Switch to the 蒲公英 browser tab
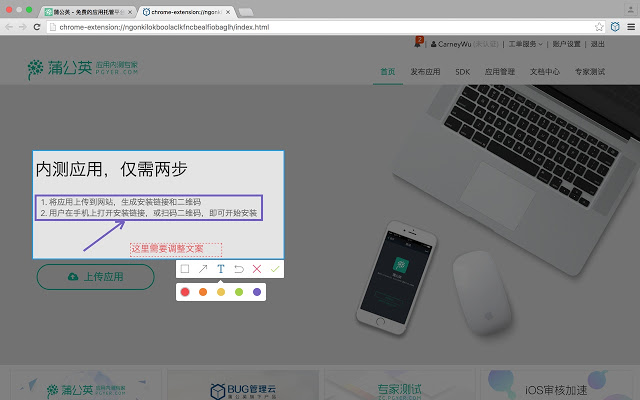Image resolution: width=640 pixels, height=400 pixels. click(x=87, y=12)
